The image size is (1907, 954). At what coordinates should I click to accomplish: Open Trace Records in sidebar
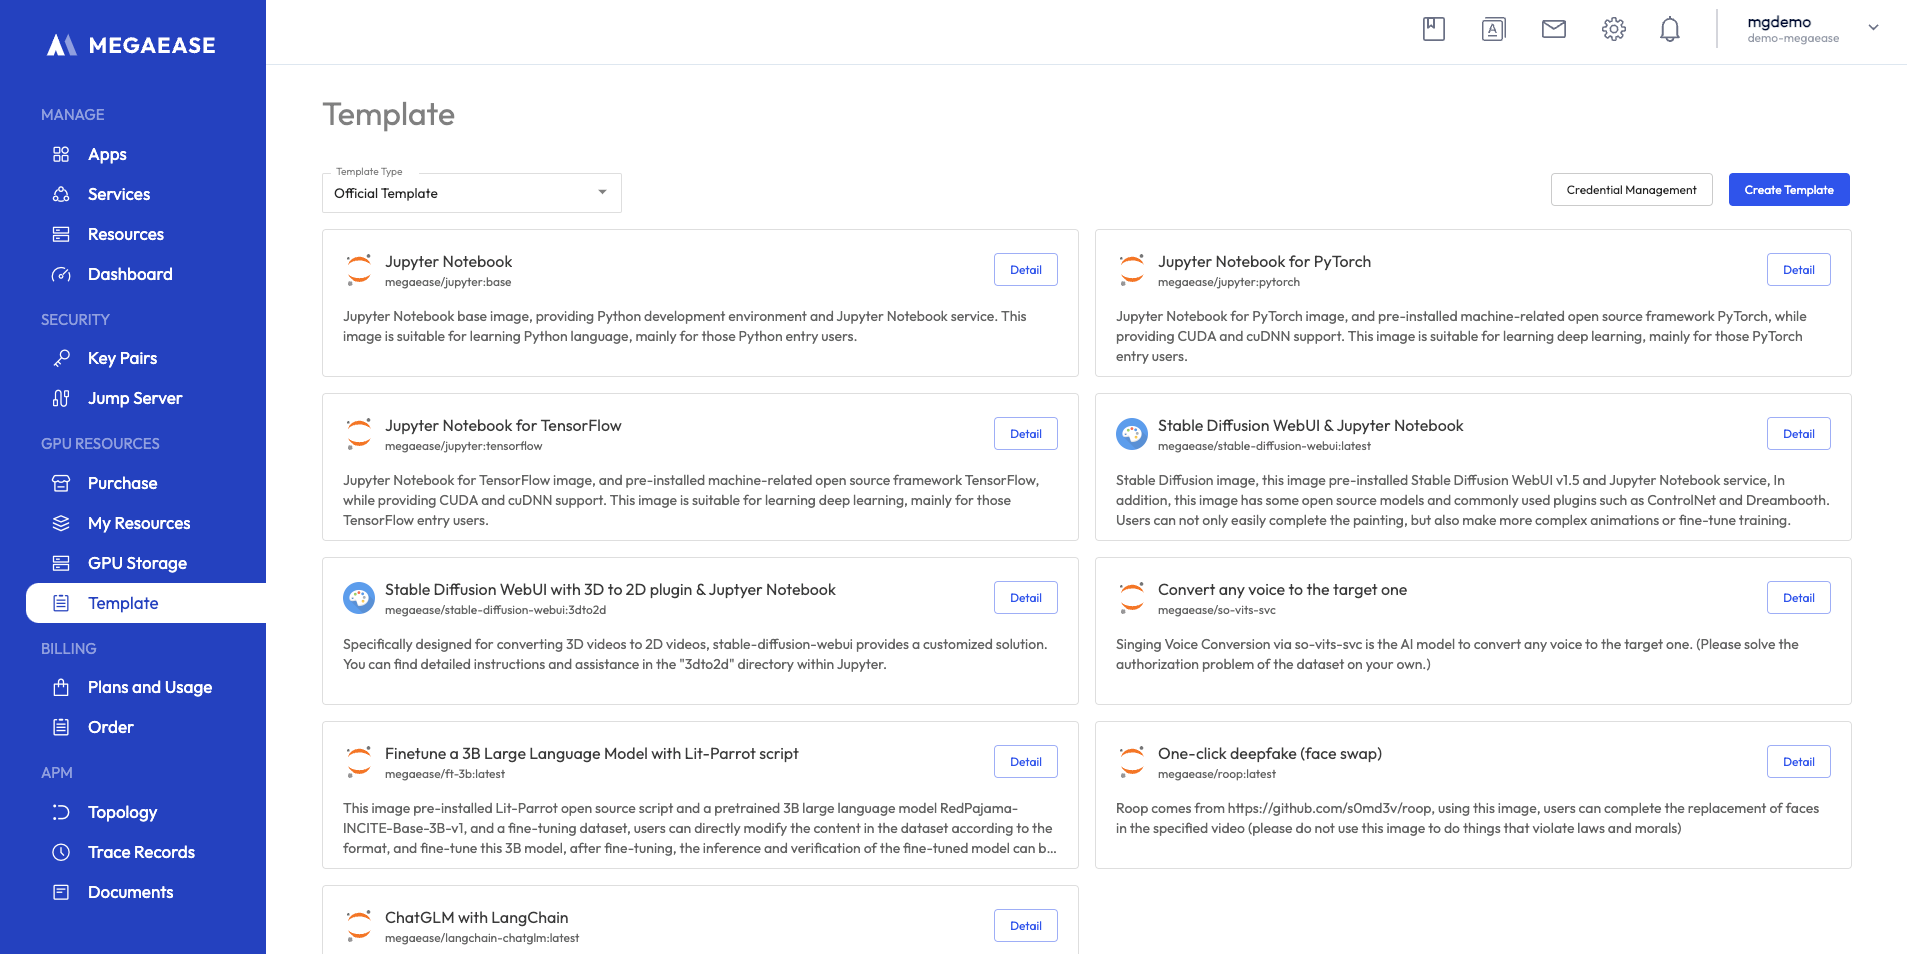point(141,852)
